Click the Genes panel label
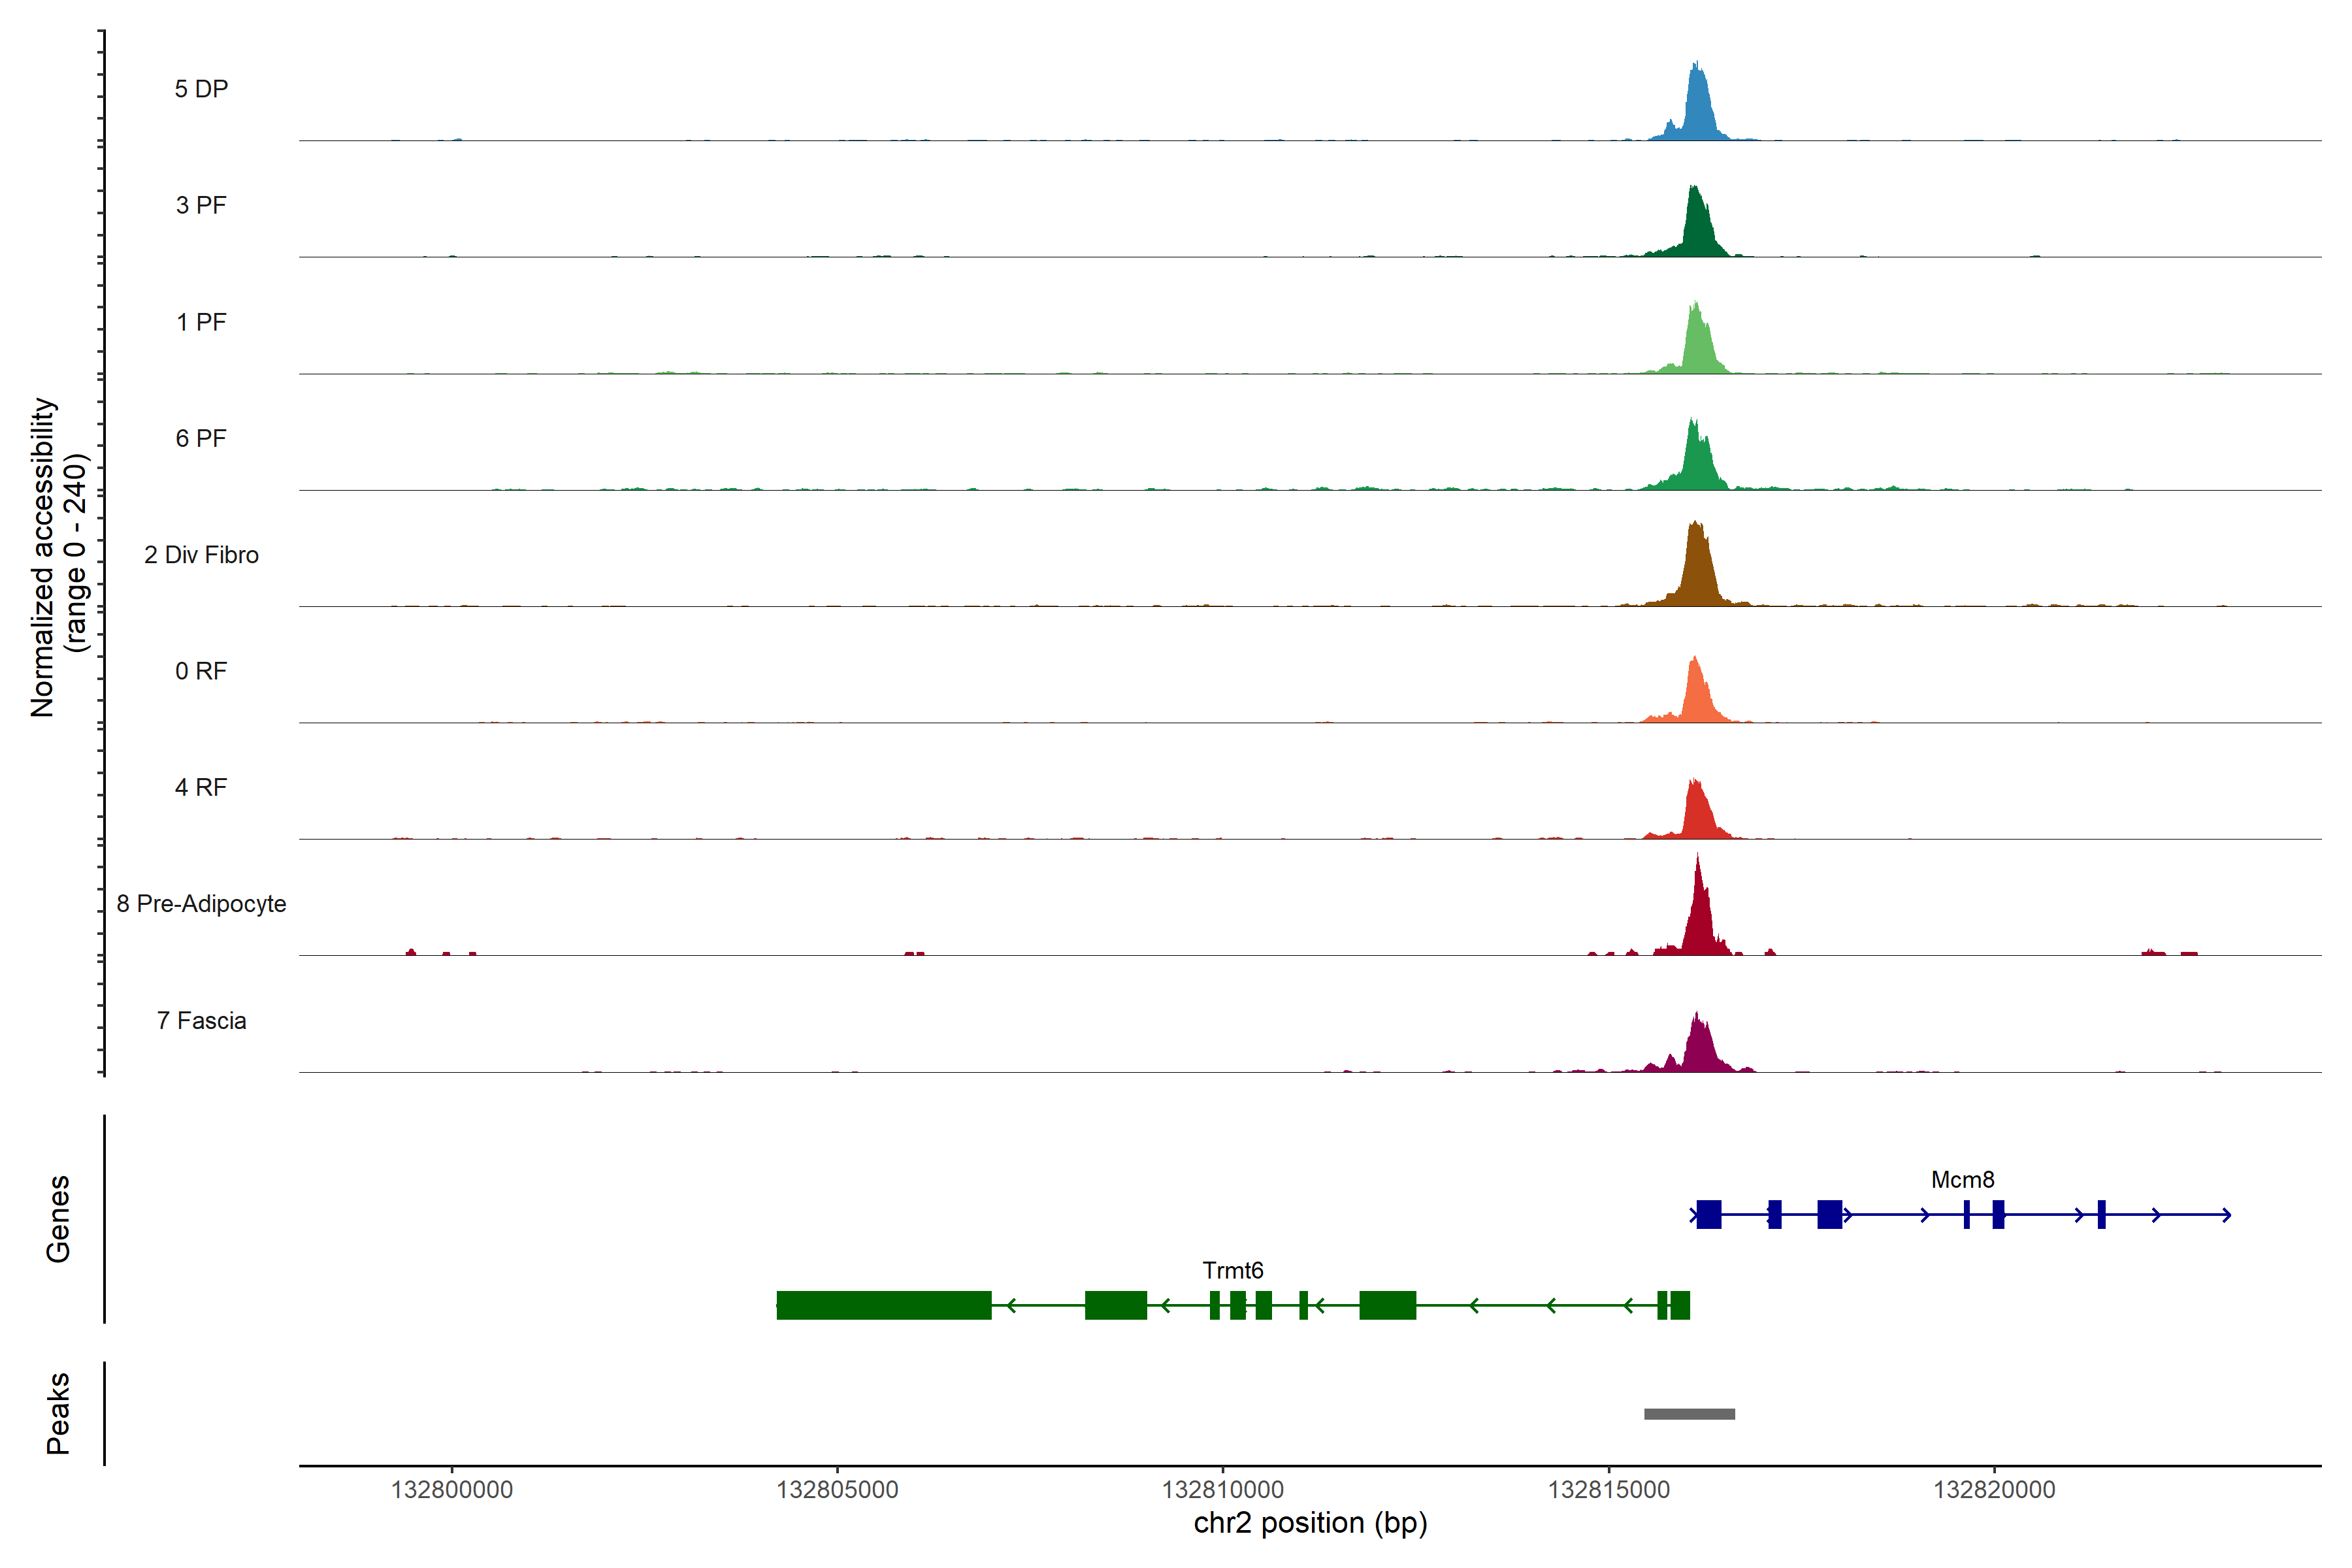Screen dimensions: 2352x1568 [58, 1219]
